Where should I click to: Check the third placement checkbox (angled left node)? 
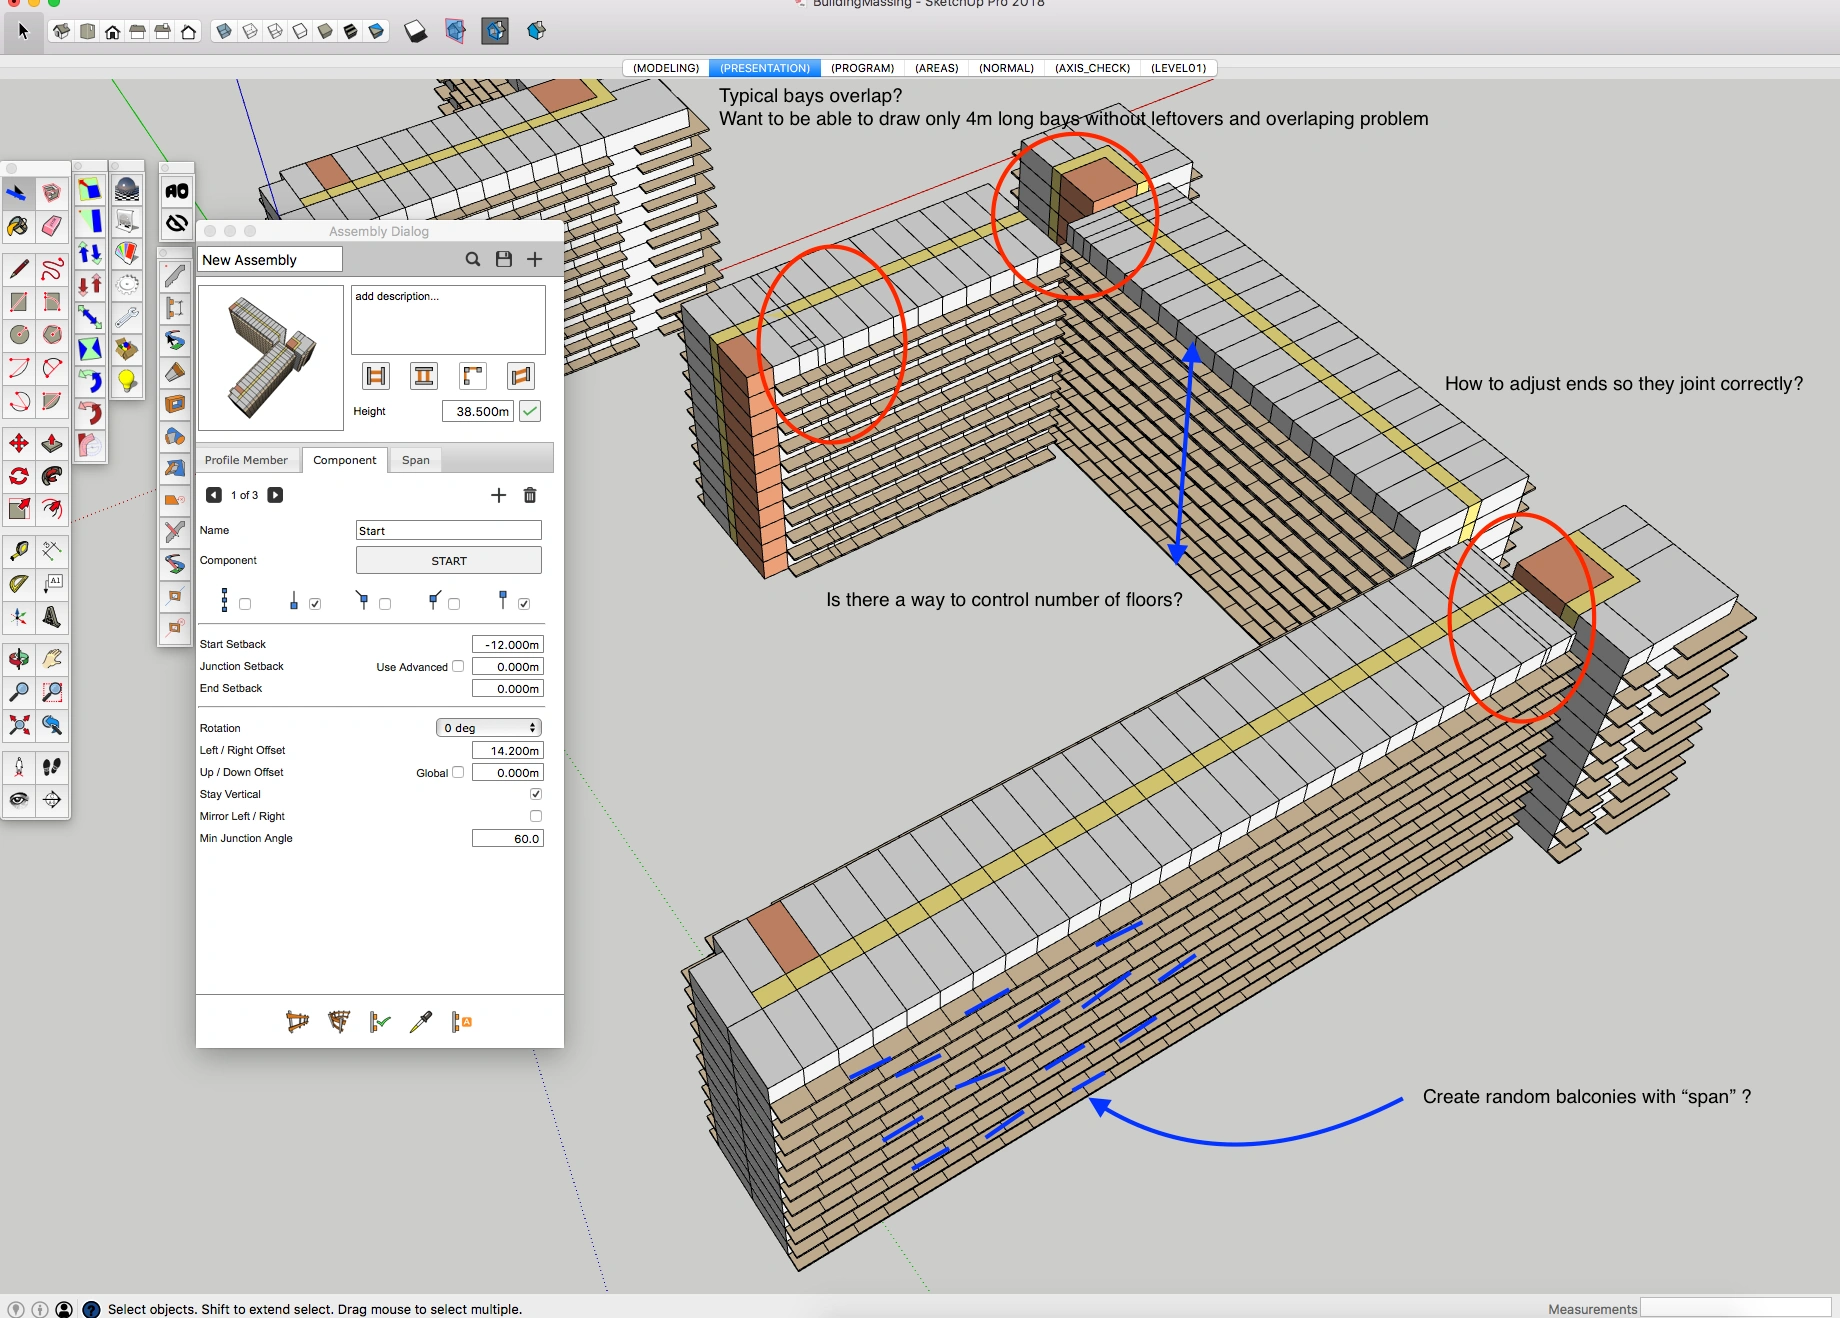[x=385, y=604]
